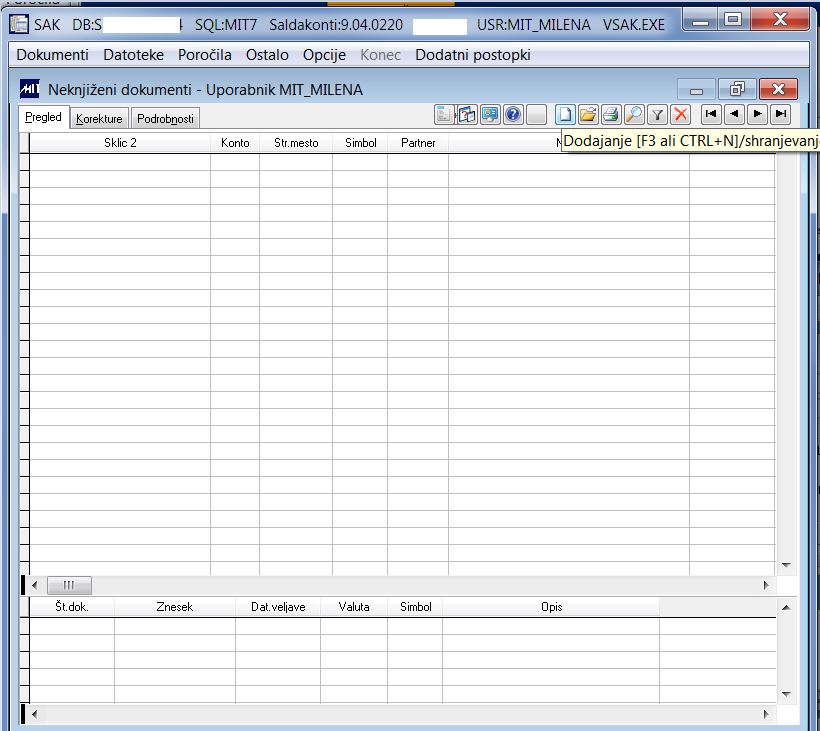The width and height of the screenshot is (820, 731).
Task: Click the printer icon in toolbar
Action: tap(611, 115)
